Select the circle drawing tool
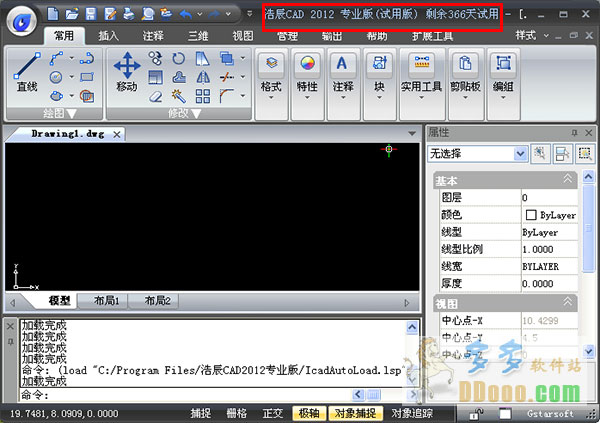This screenshot has height=423, width=600. 56,77
